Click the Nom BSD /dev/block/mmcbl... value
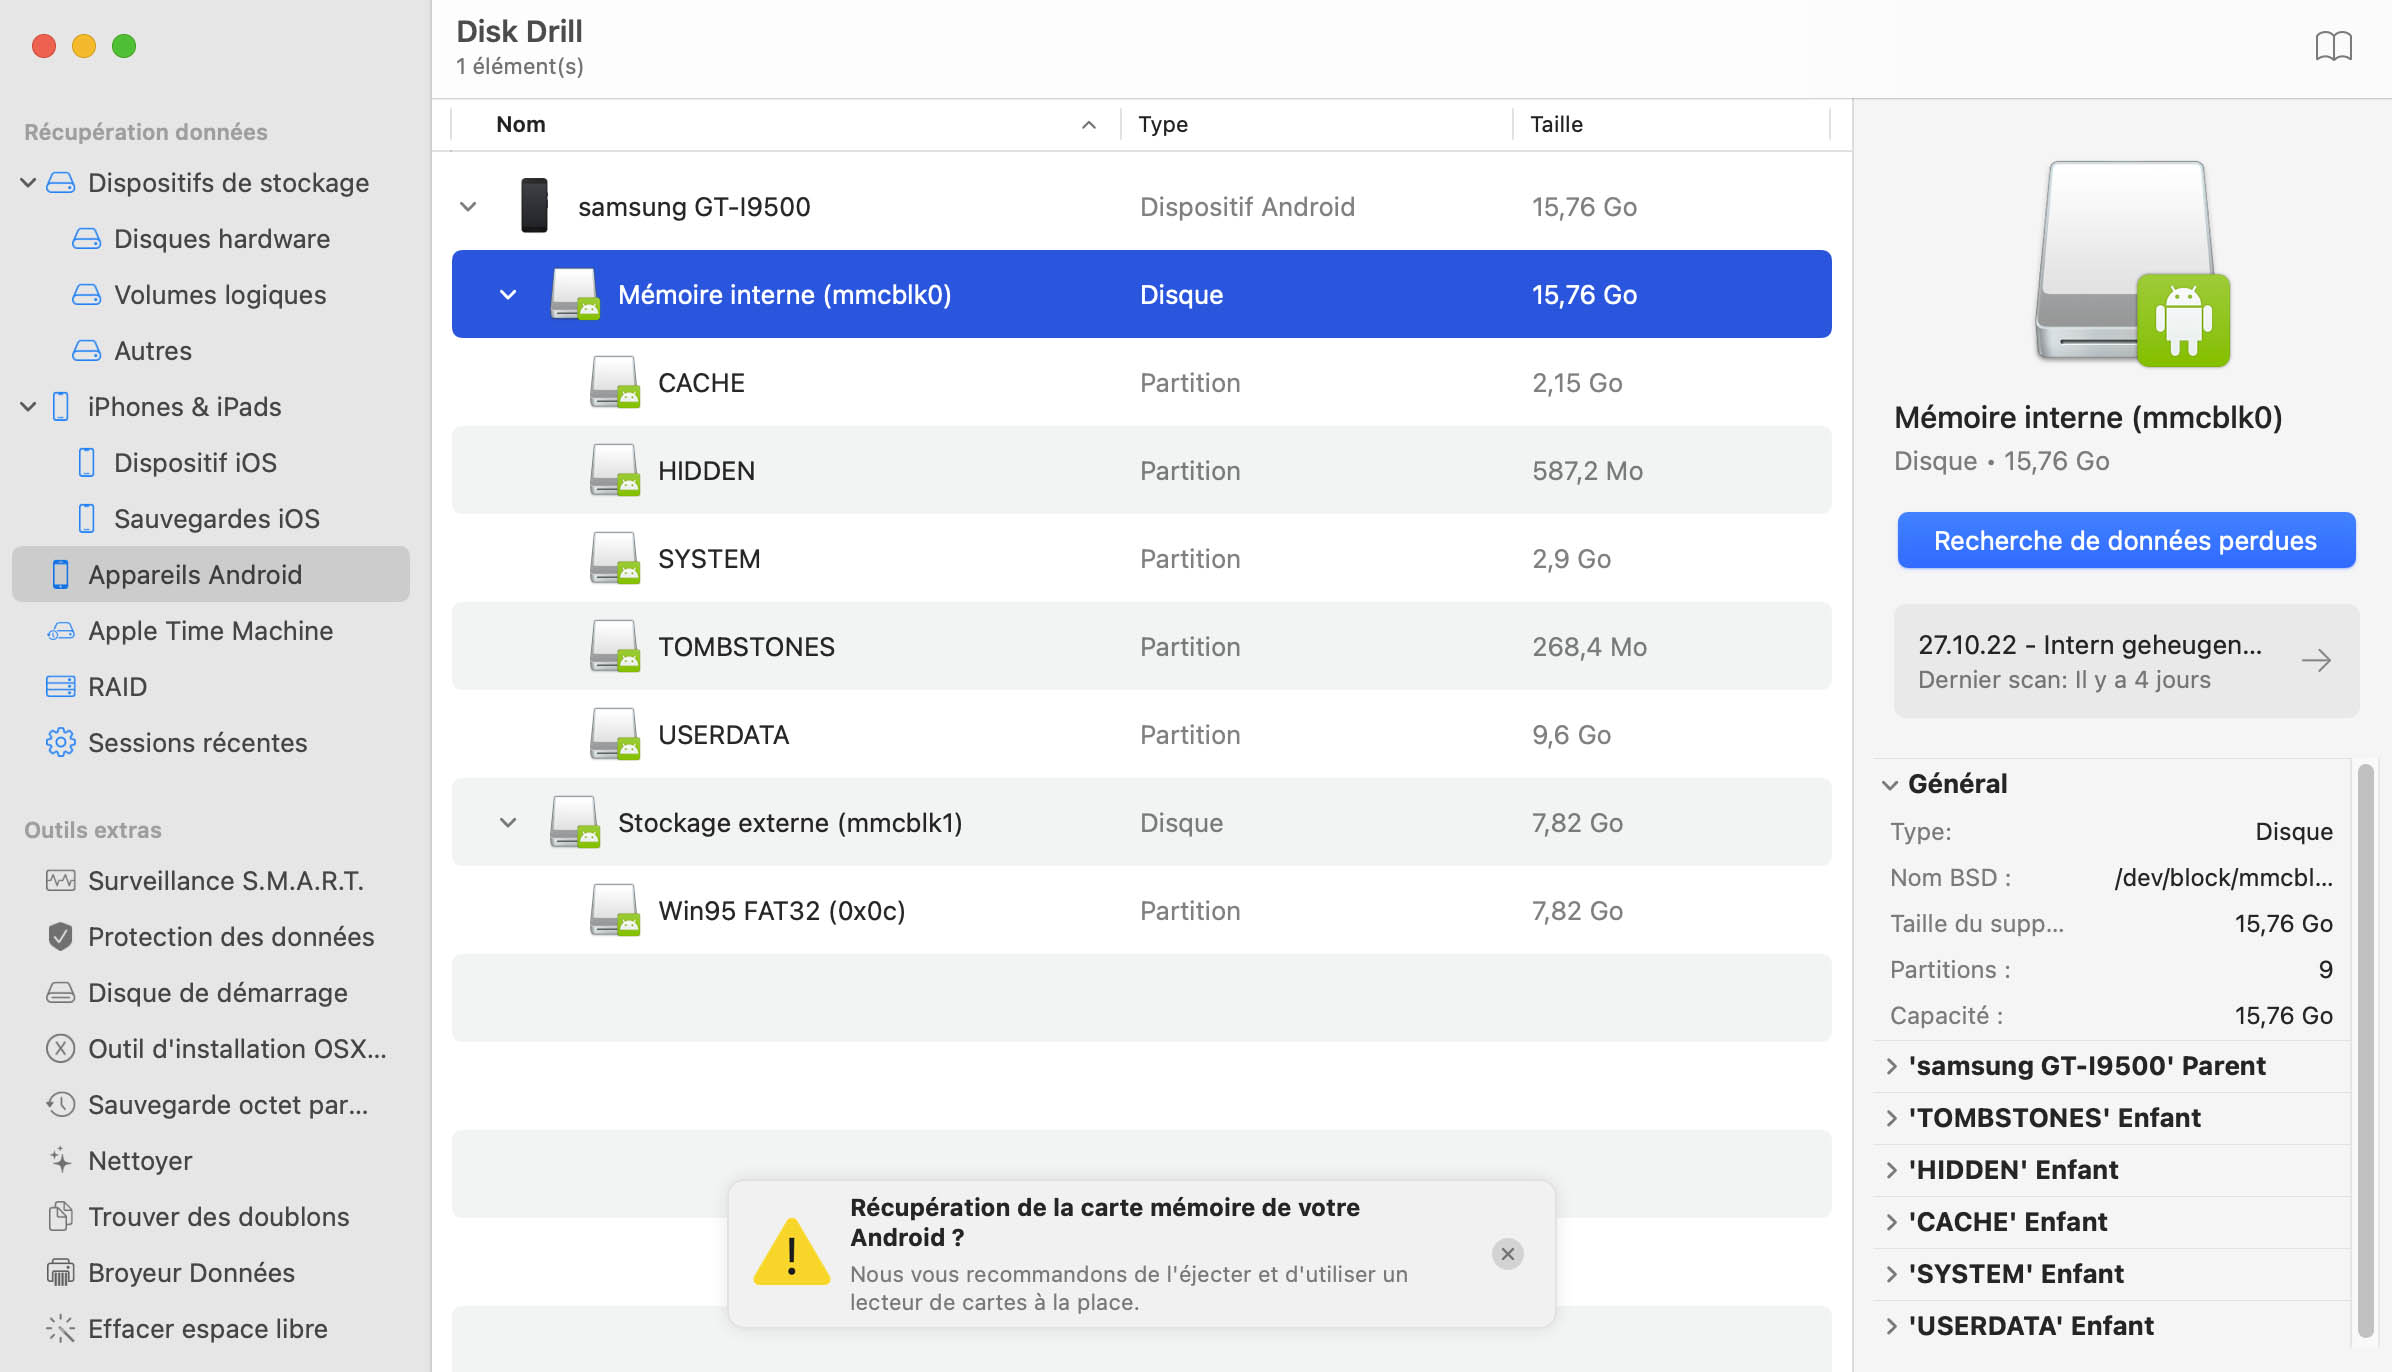The height and width of the screenshot is (1372, 2392). [2223, 878]
